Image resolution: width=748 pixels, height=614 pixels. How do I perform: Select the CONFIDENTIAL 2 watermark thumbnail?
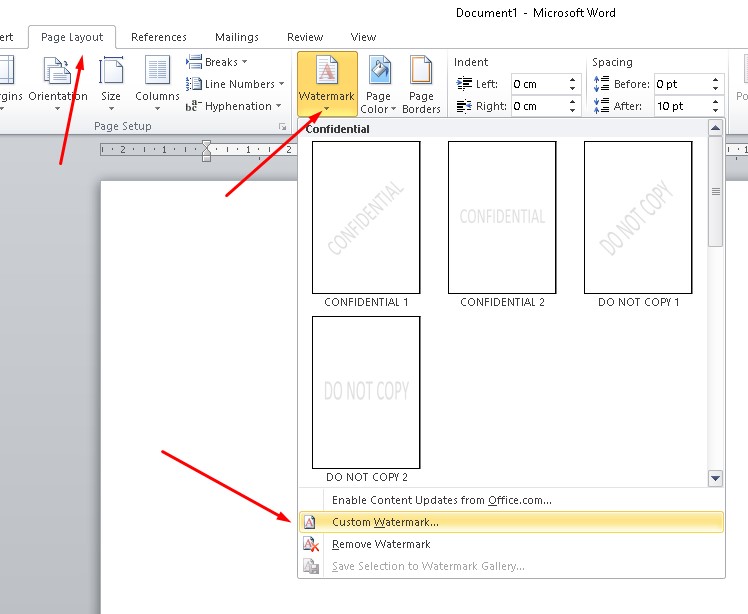[502, 218]
